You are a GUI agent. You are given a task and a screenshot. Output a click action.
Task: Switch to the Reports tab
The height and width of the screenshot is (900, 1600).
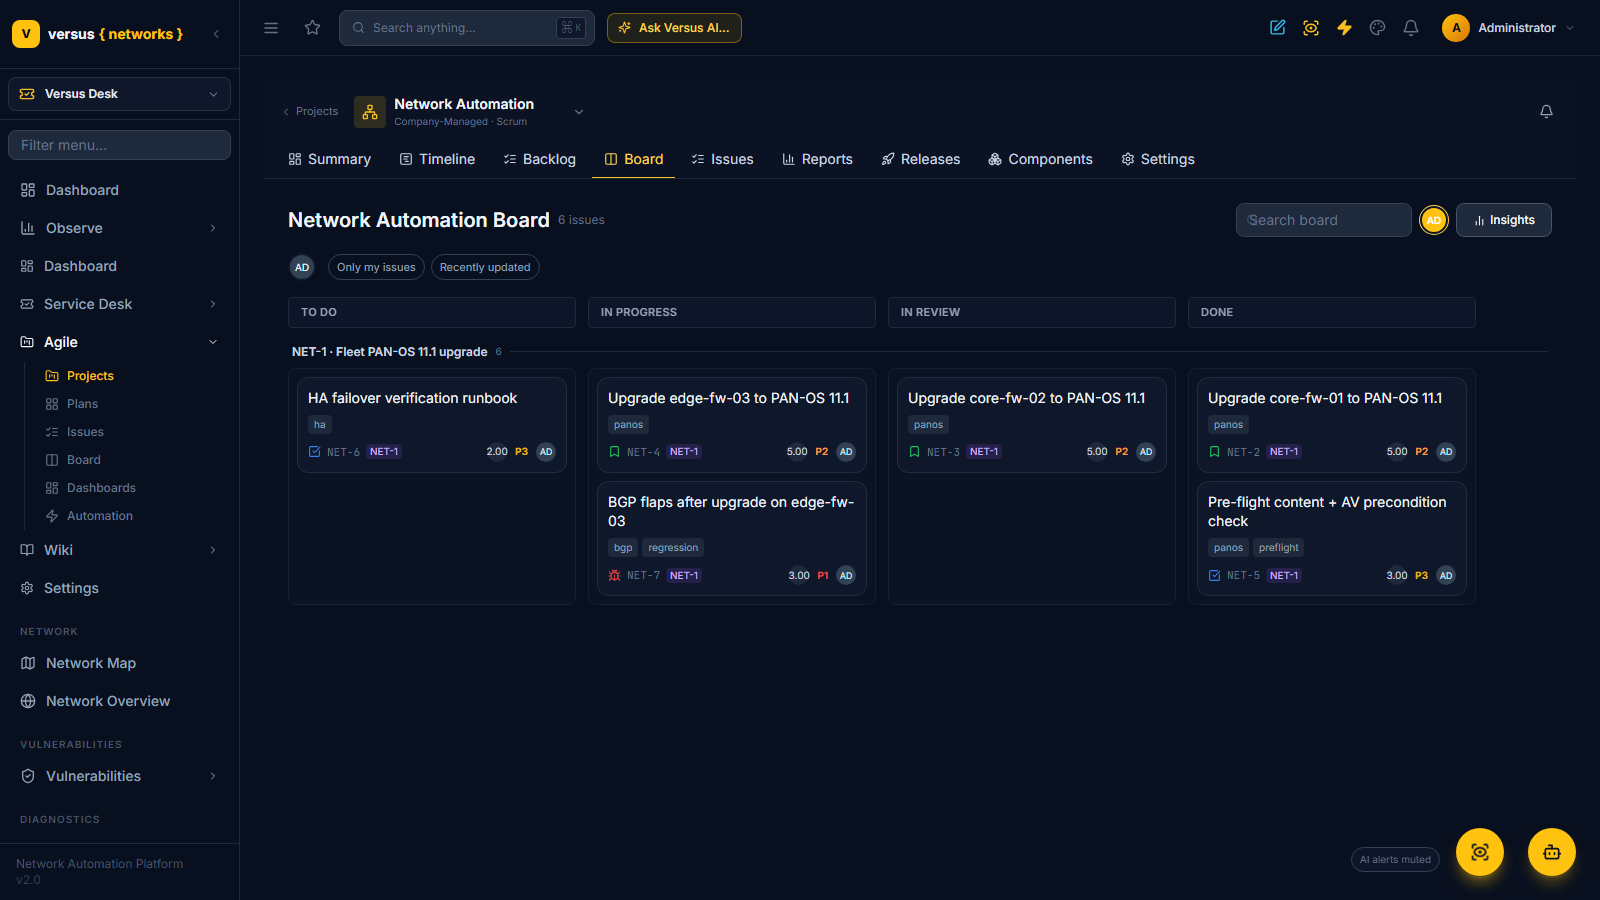coord(817,159)
